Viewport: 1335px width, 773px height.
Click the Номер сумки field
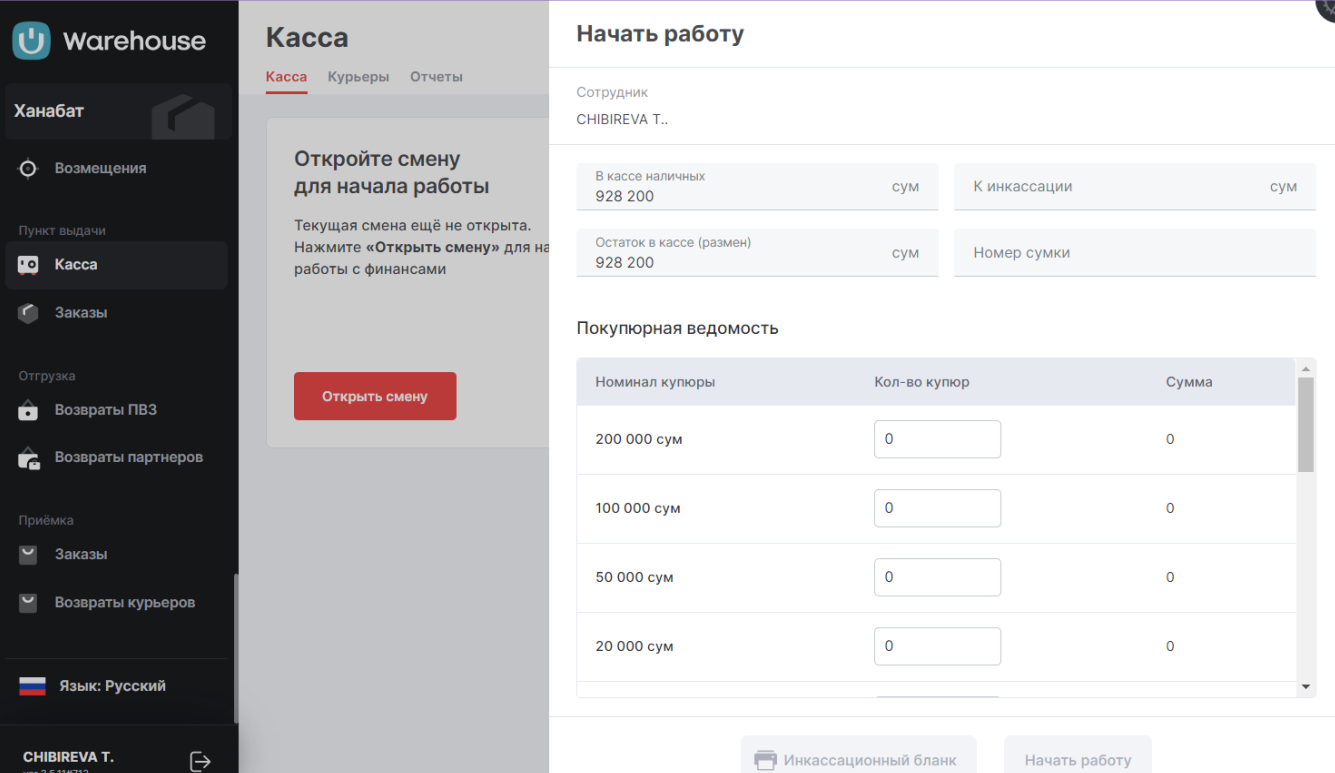[1134, 253]
